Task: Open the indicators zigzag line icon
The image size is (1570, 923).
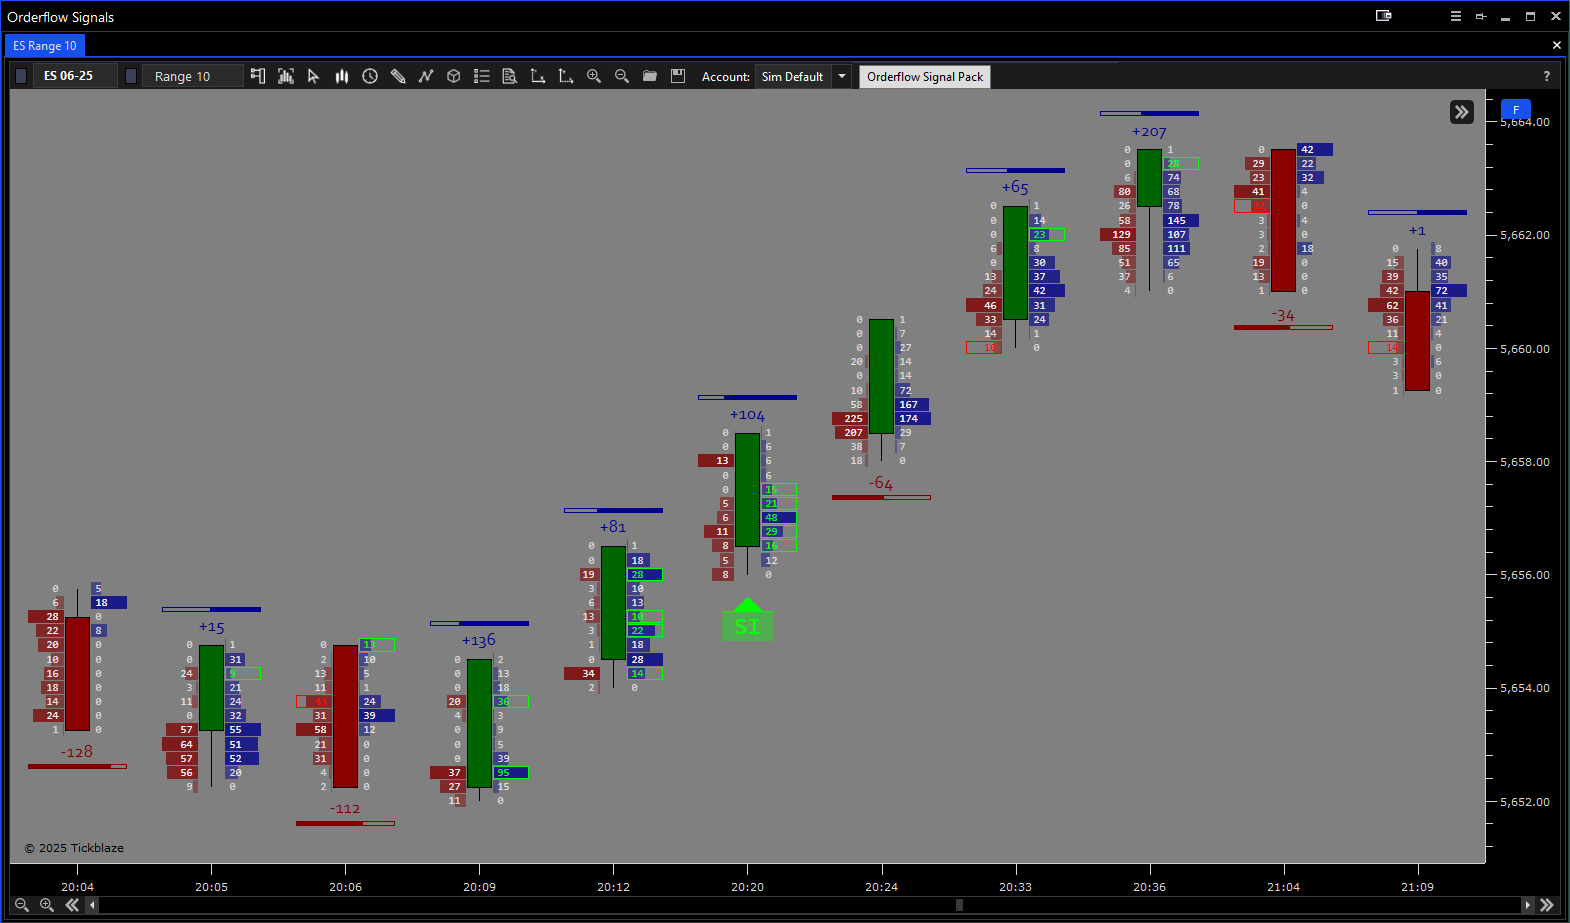Action: (x=426, y=76)
